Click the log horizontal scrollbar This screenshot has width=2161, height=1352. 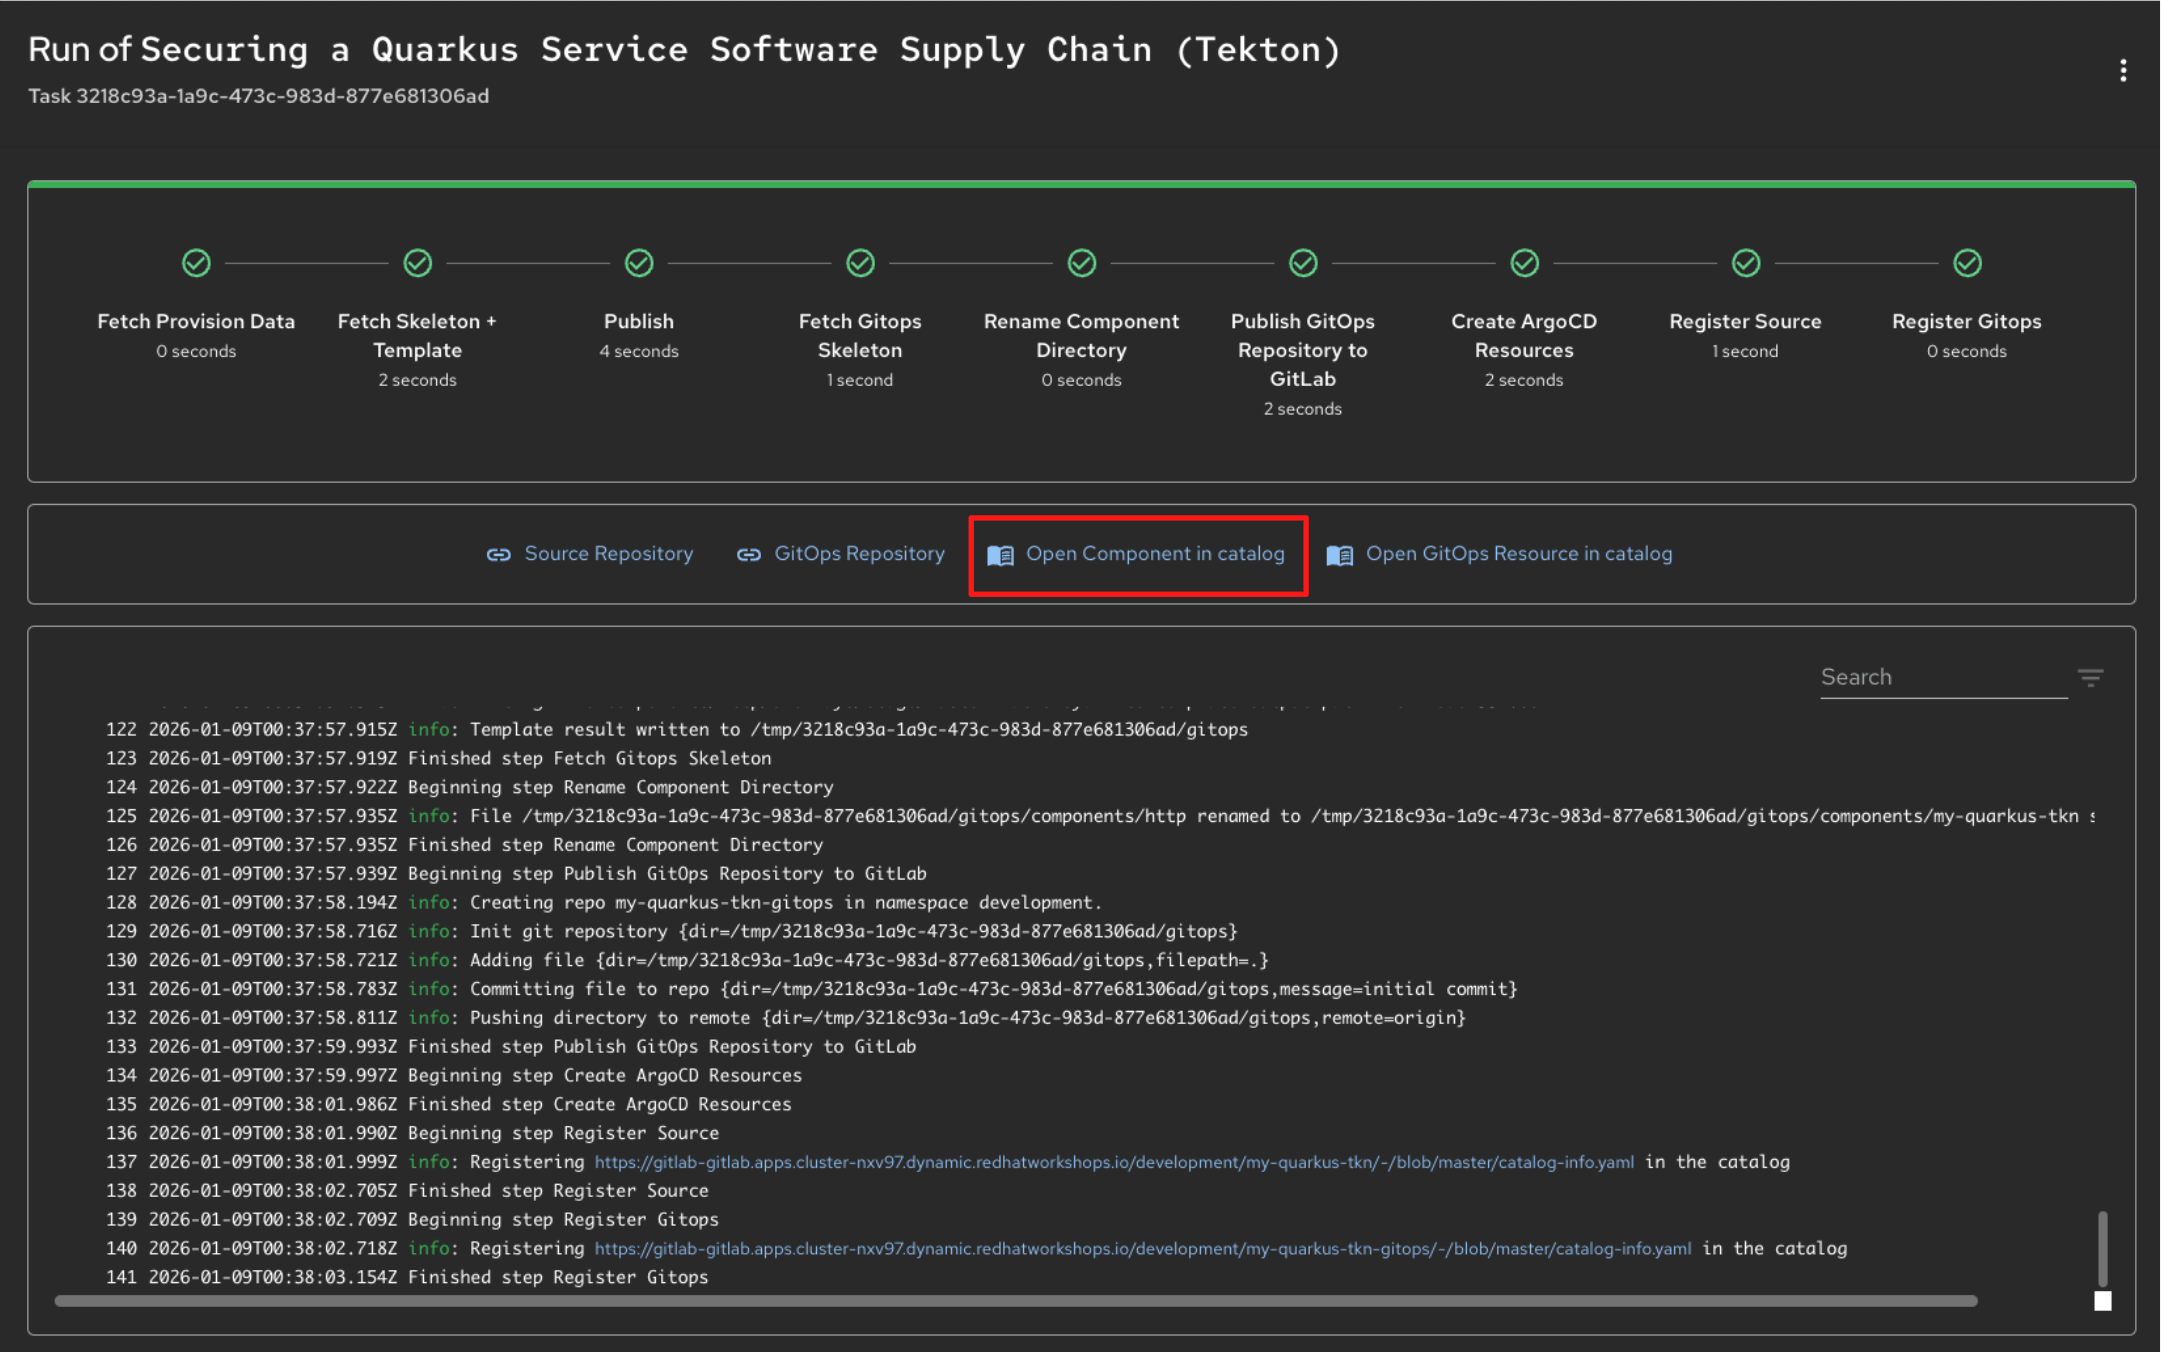1015,1301
